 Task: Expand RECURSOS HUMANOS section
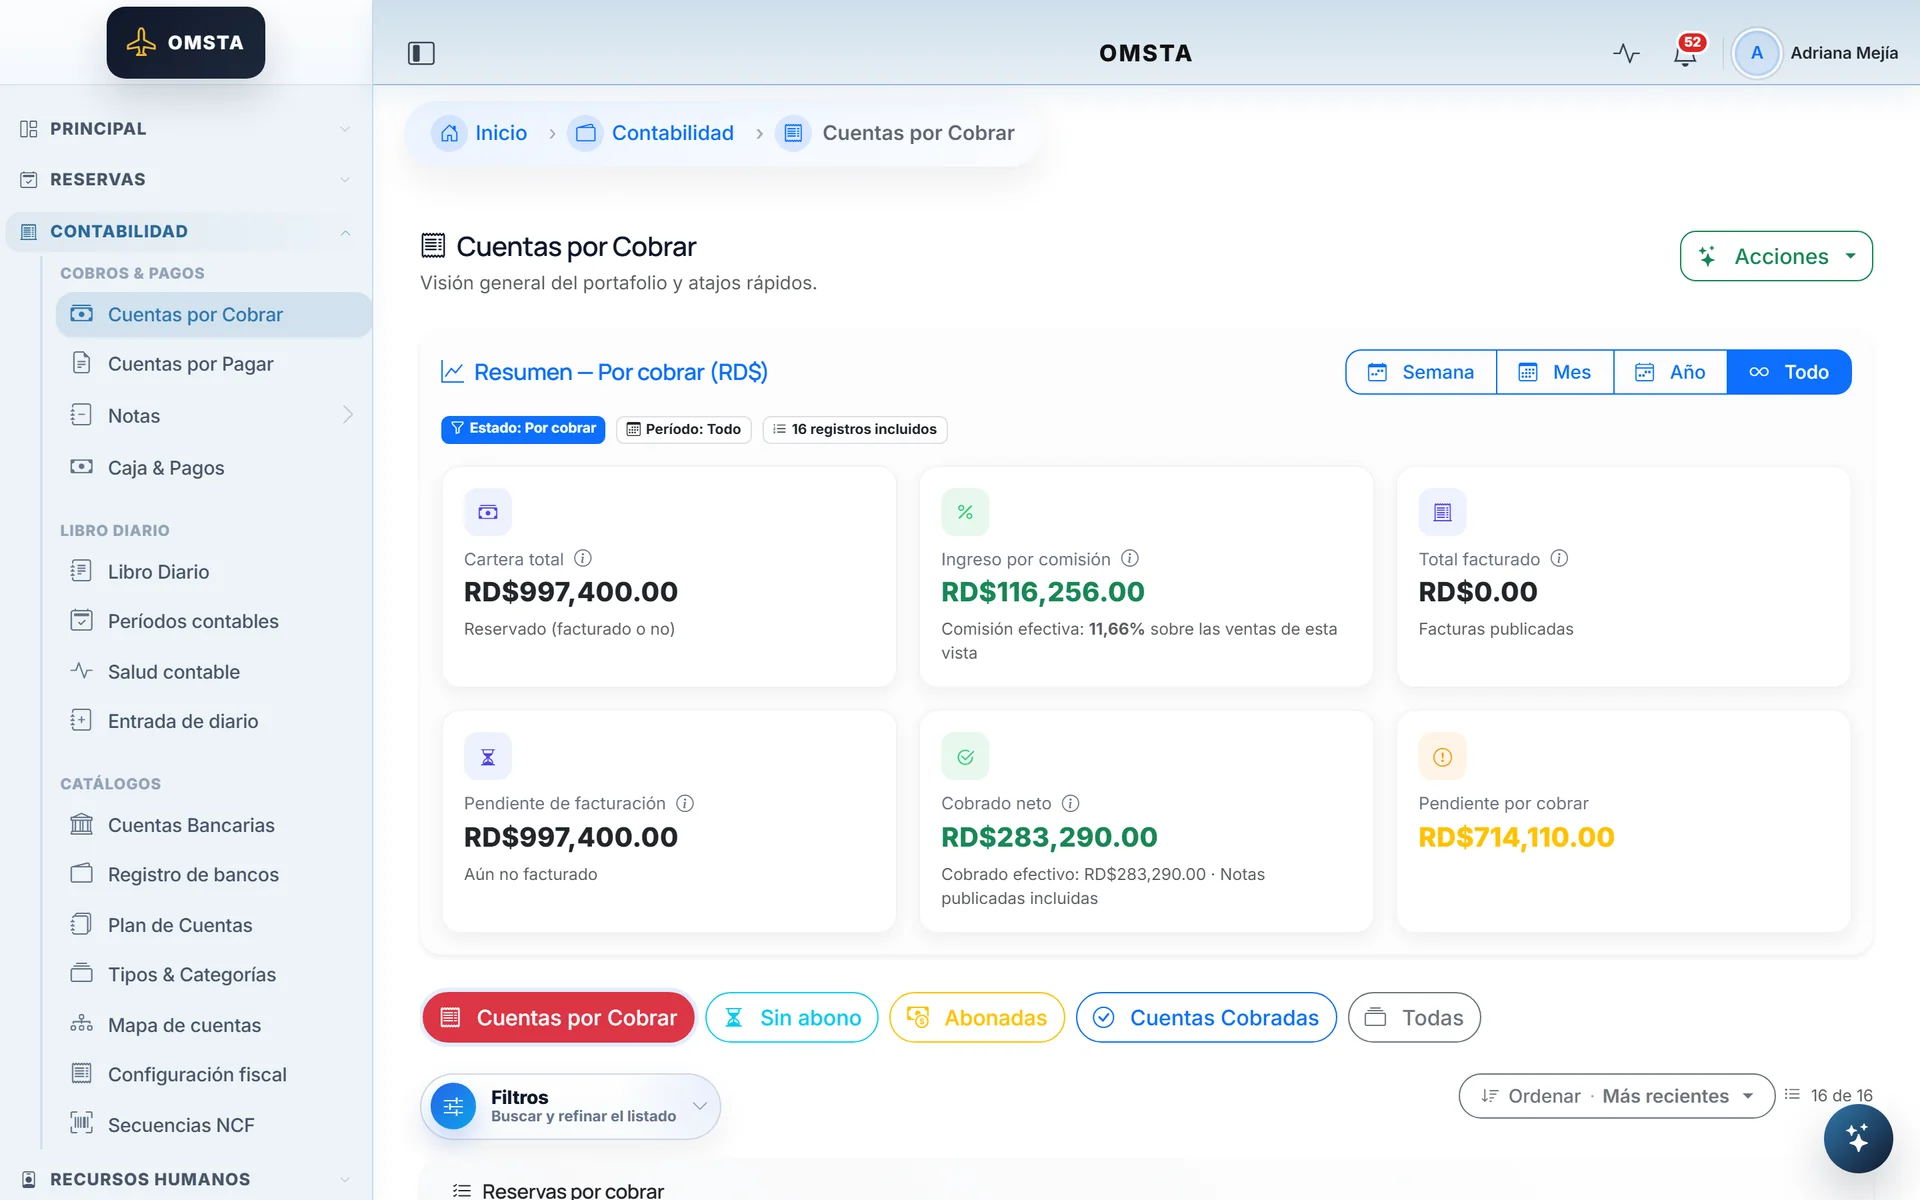coord(186,1179)
